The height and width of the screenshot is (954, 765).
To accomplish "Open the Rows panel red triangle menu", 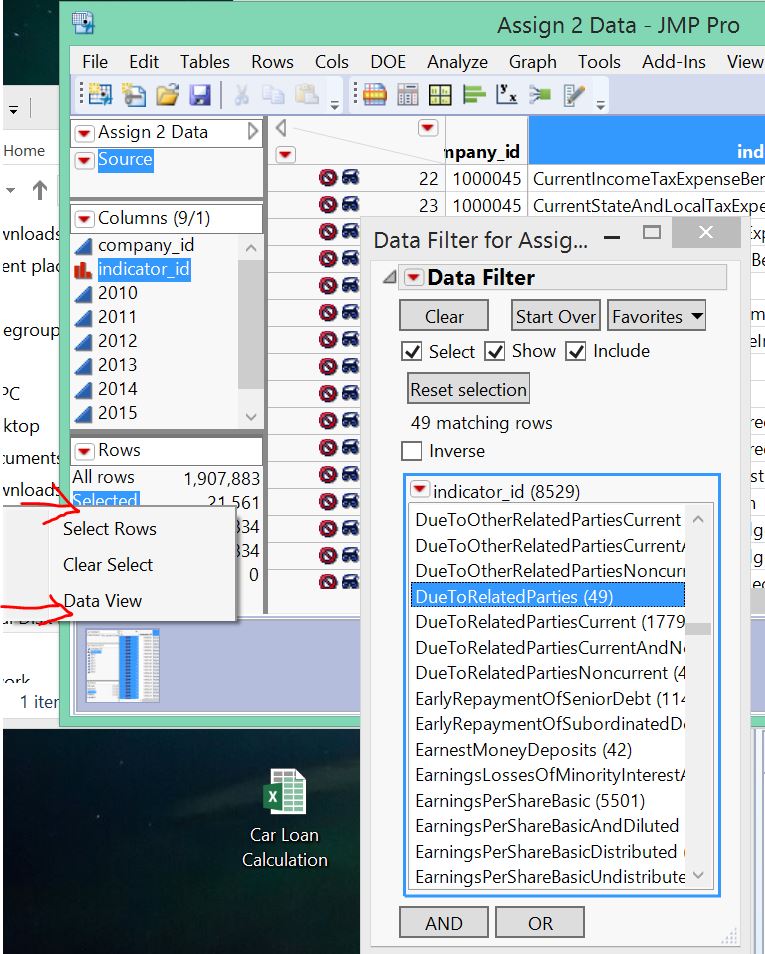I will click(85, 451).
